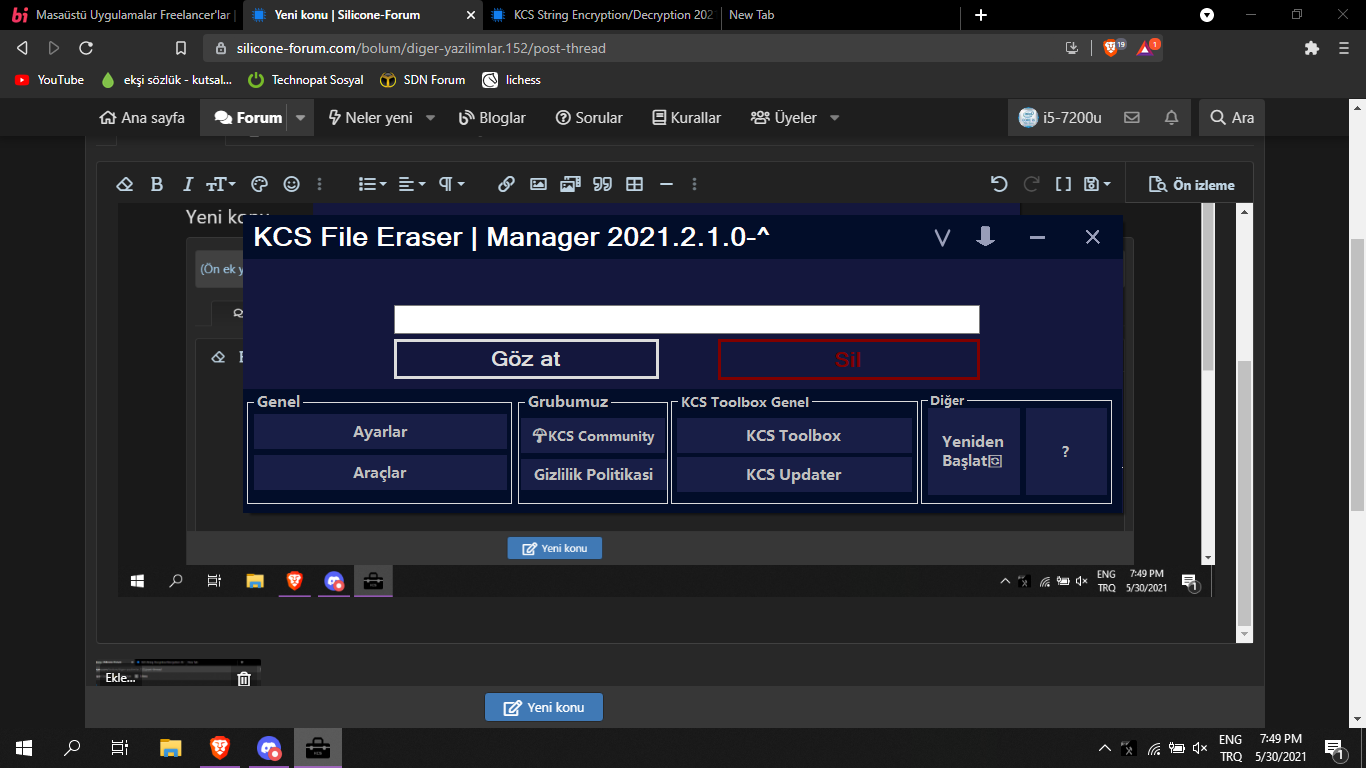Expand the list options dropdown
This screenshot has width=1366, height=768.
(x=373, y=184)
